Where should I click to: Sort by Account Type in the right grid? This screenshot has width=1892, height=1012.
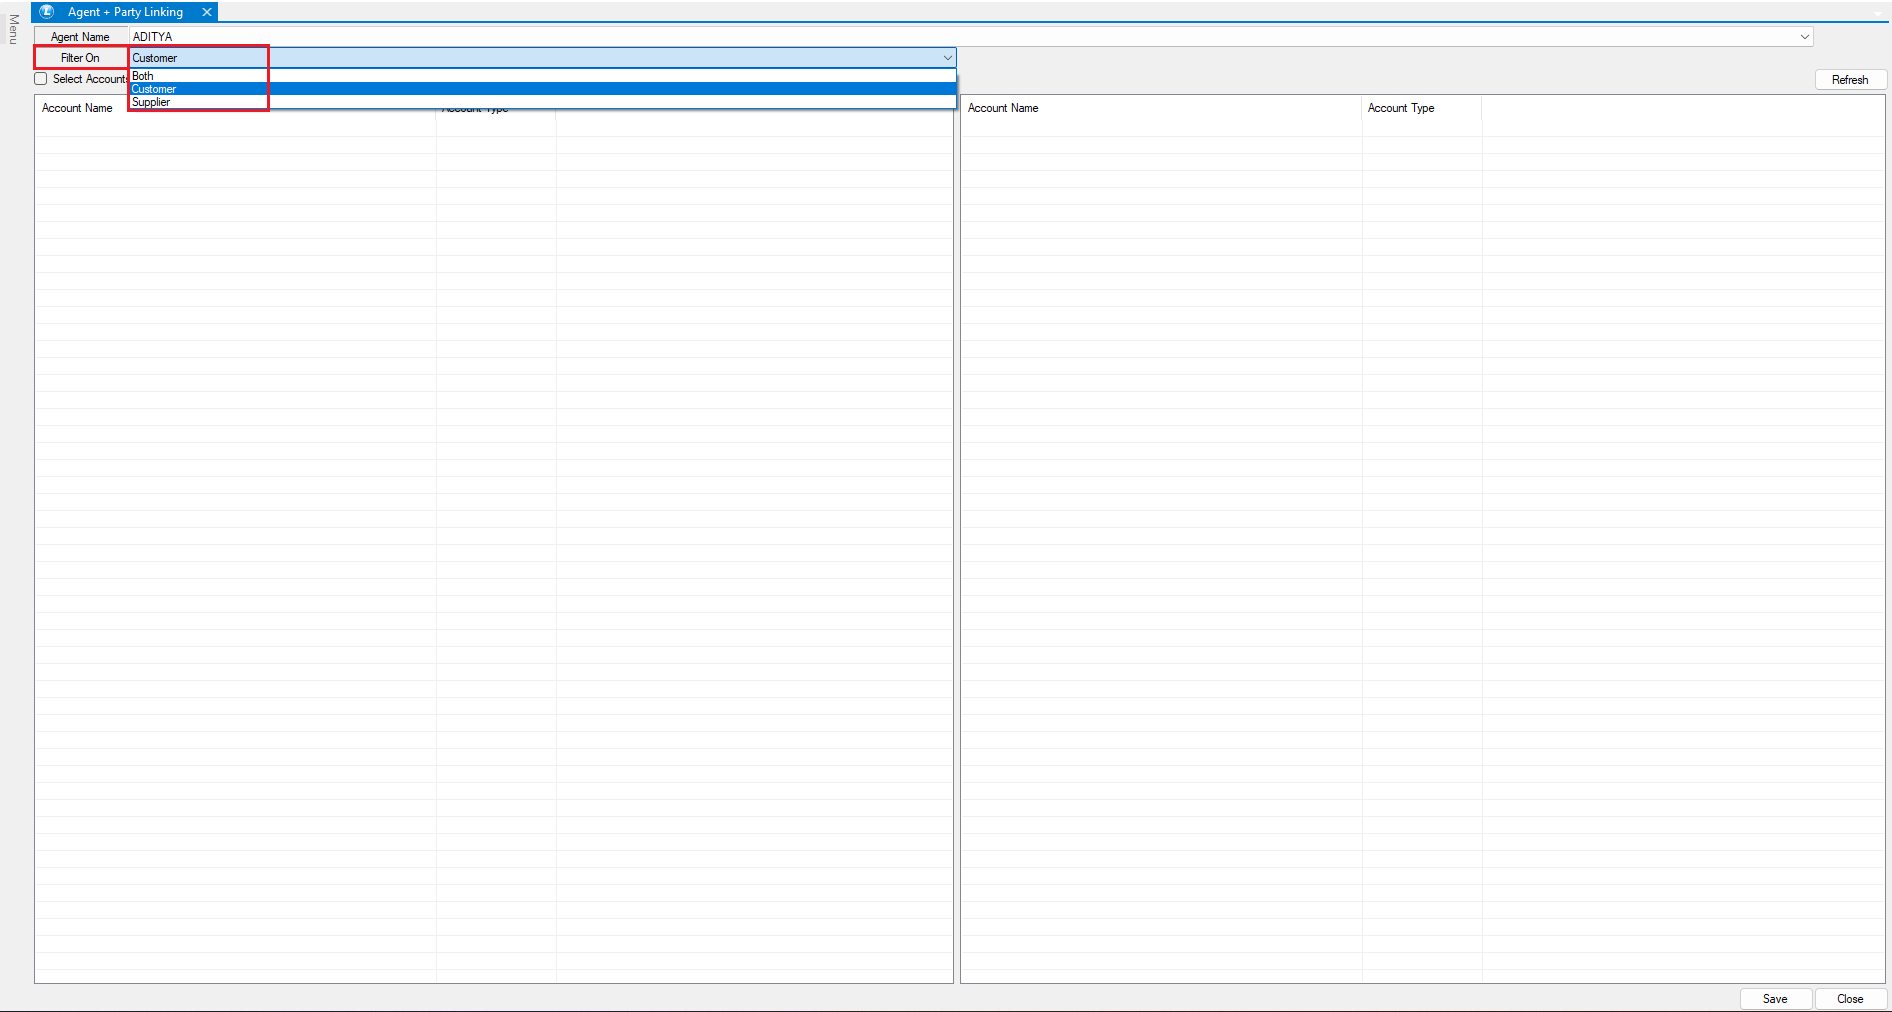click(1400, 108)
